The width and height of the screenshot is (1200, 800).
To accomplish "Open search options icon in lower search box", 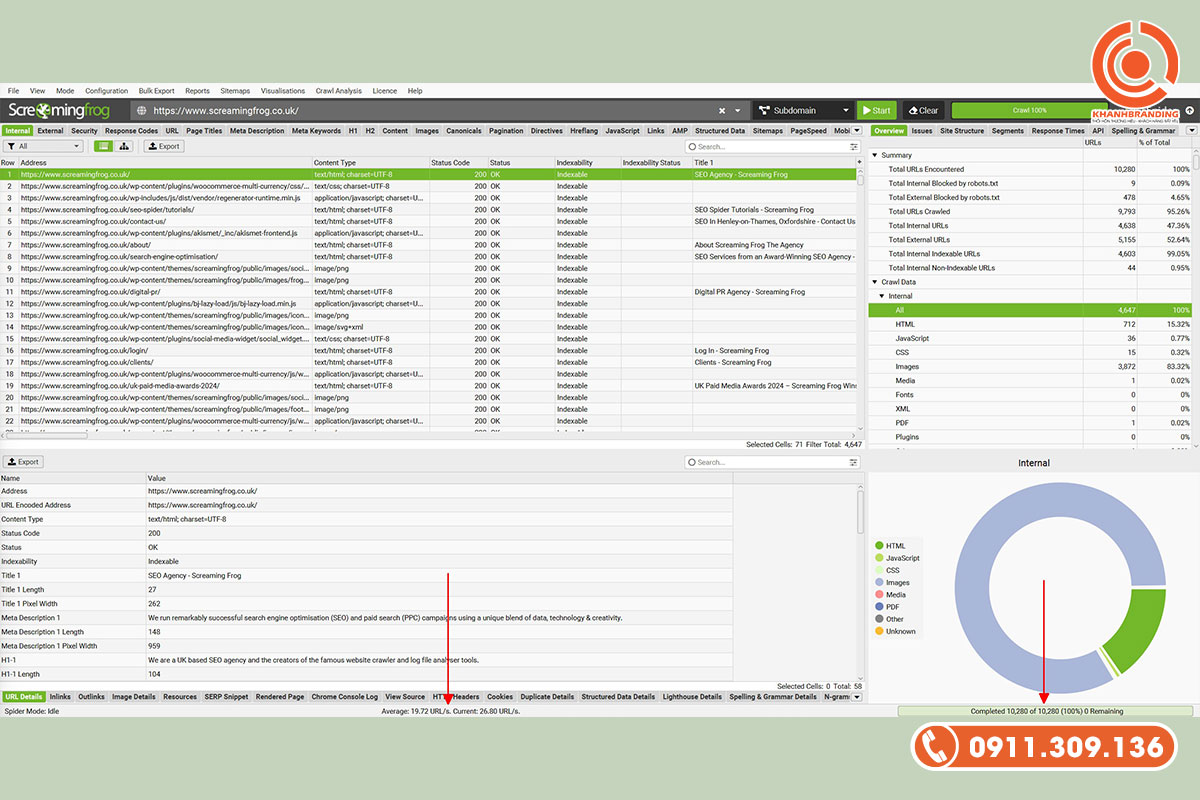I will [x=854, y=463].
